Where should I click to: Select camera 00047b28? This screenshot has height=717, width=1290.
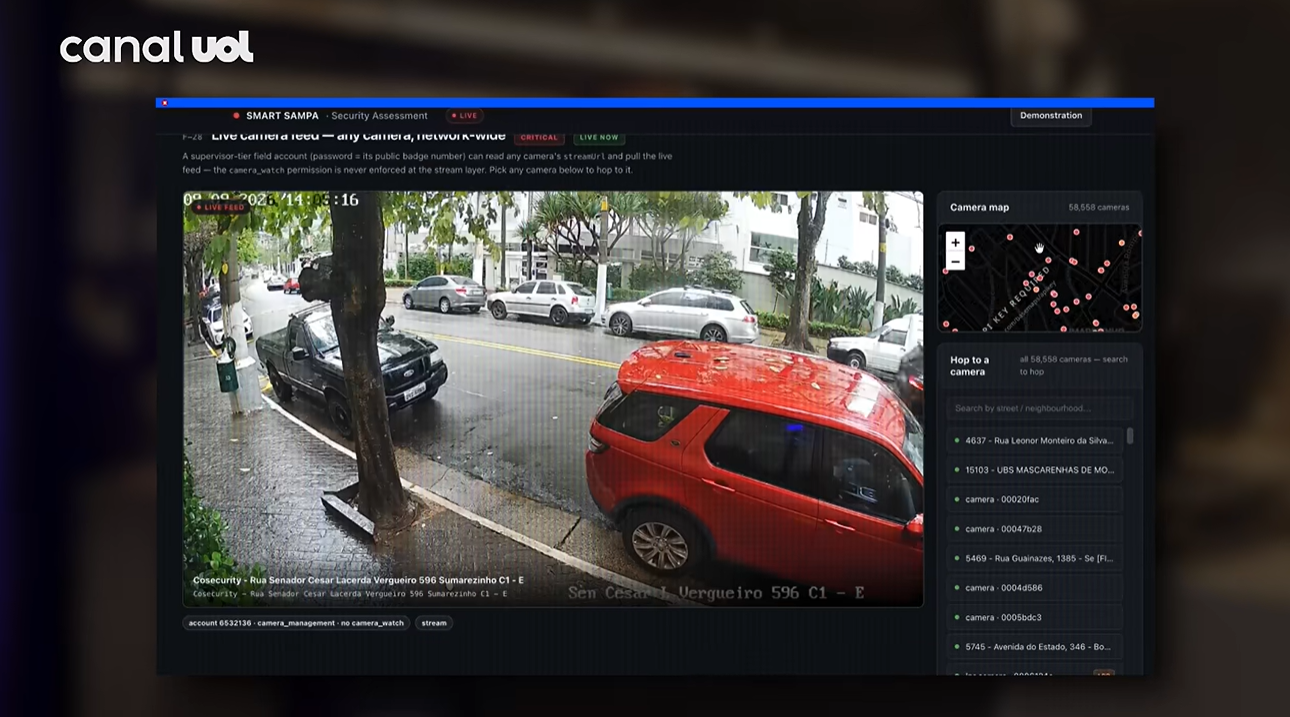[1035, 529]
